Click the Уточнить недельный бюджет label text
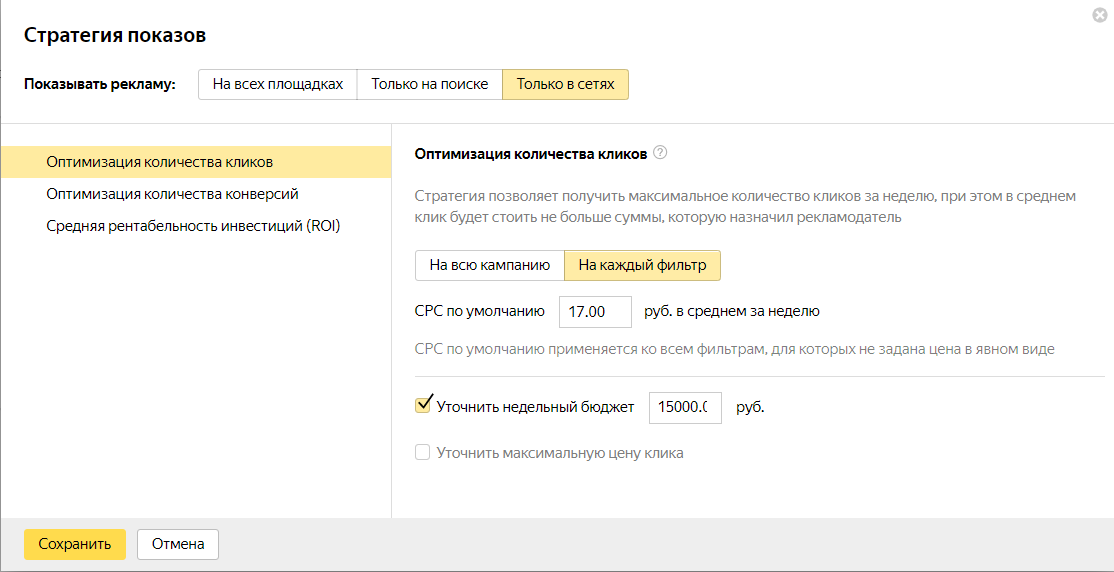This screenshot has height=572, width=1114. point(535,407)
